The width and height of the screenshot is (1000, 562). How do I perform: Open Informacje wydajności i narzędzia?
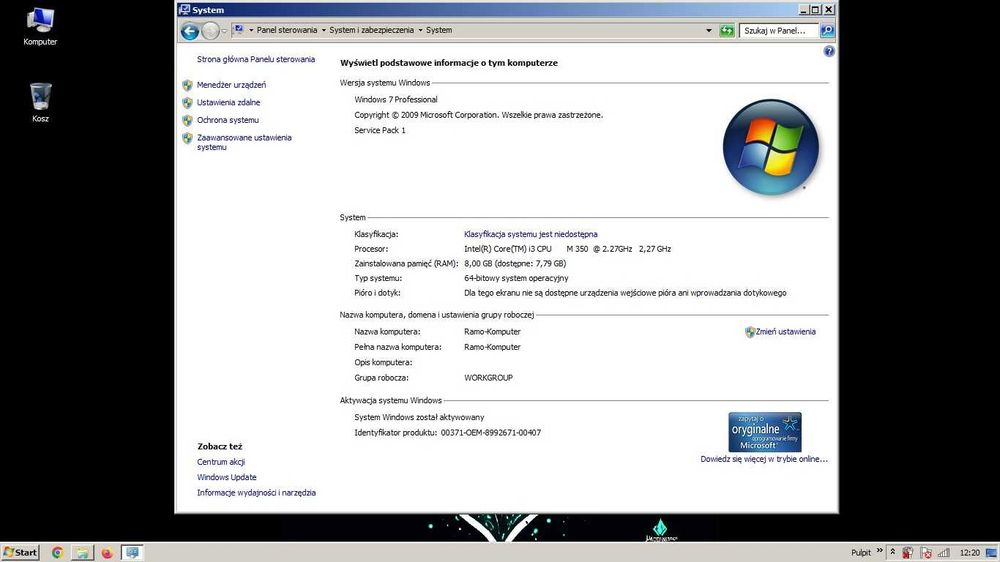coord(256,492)
